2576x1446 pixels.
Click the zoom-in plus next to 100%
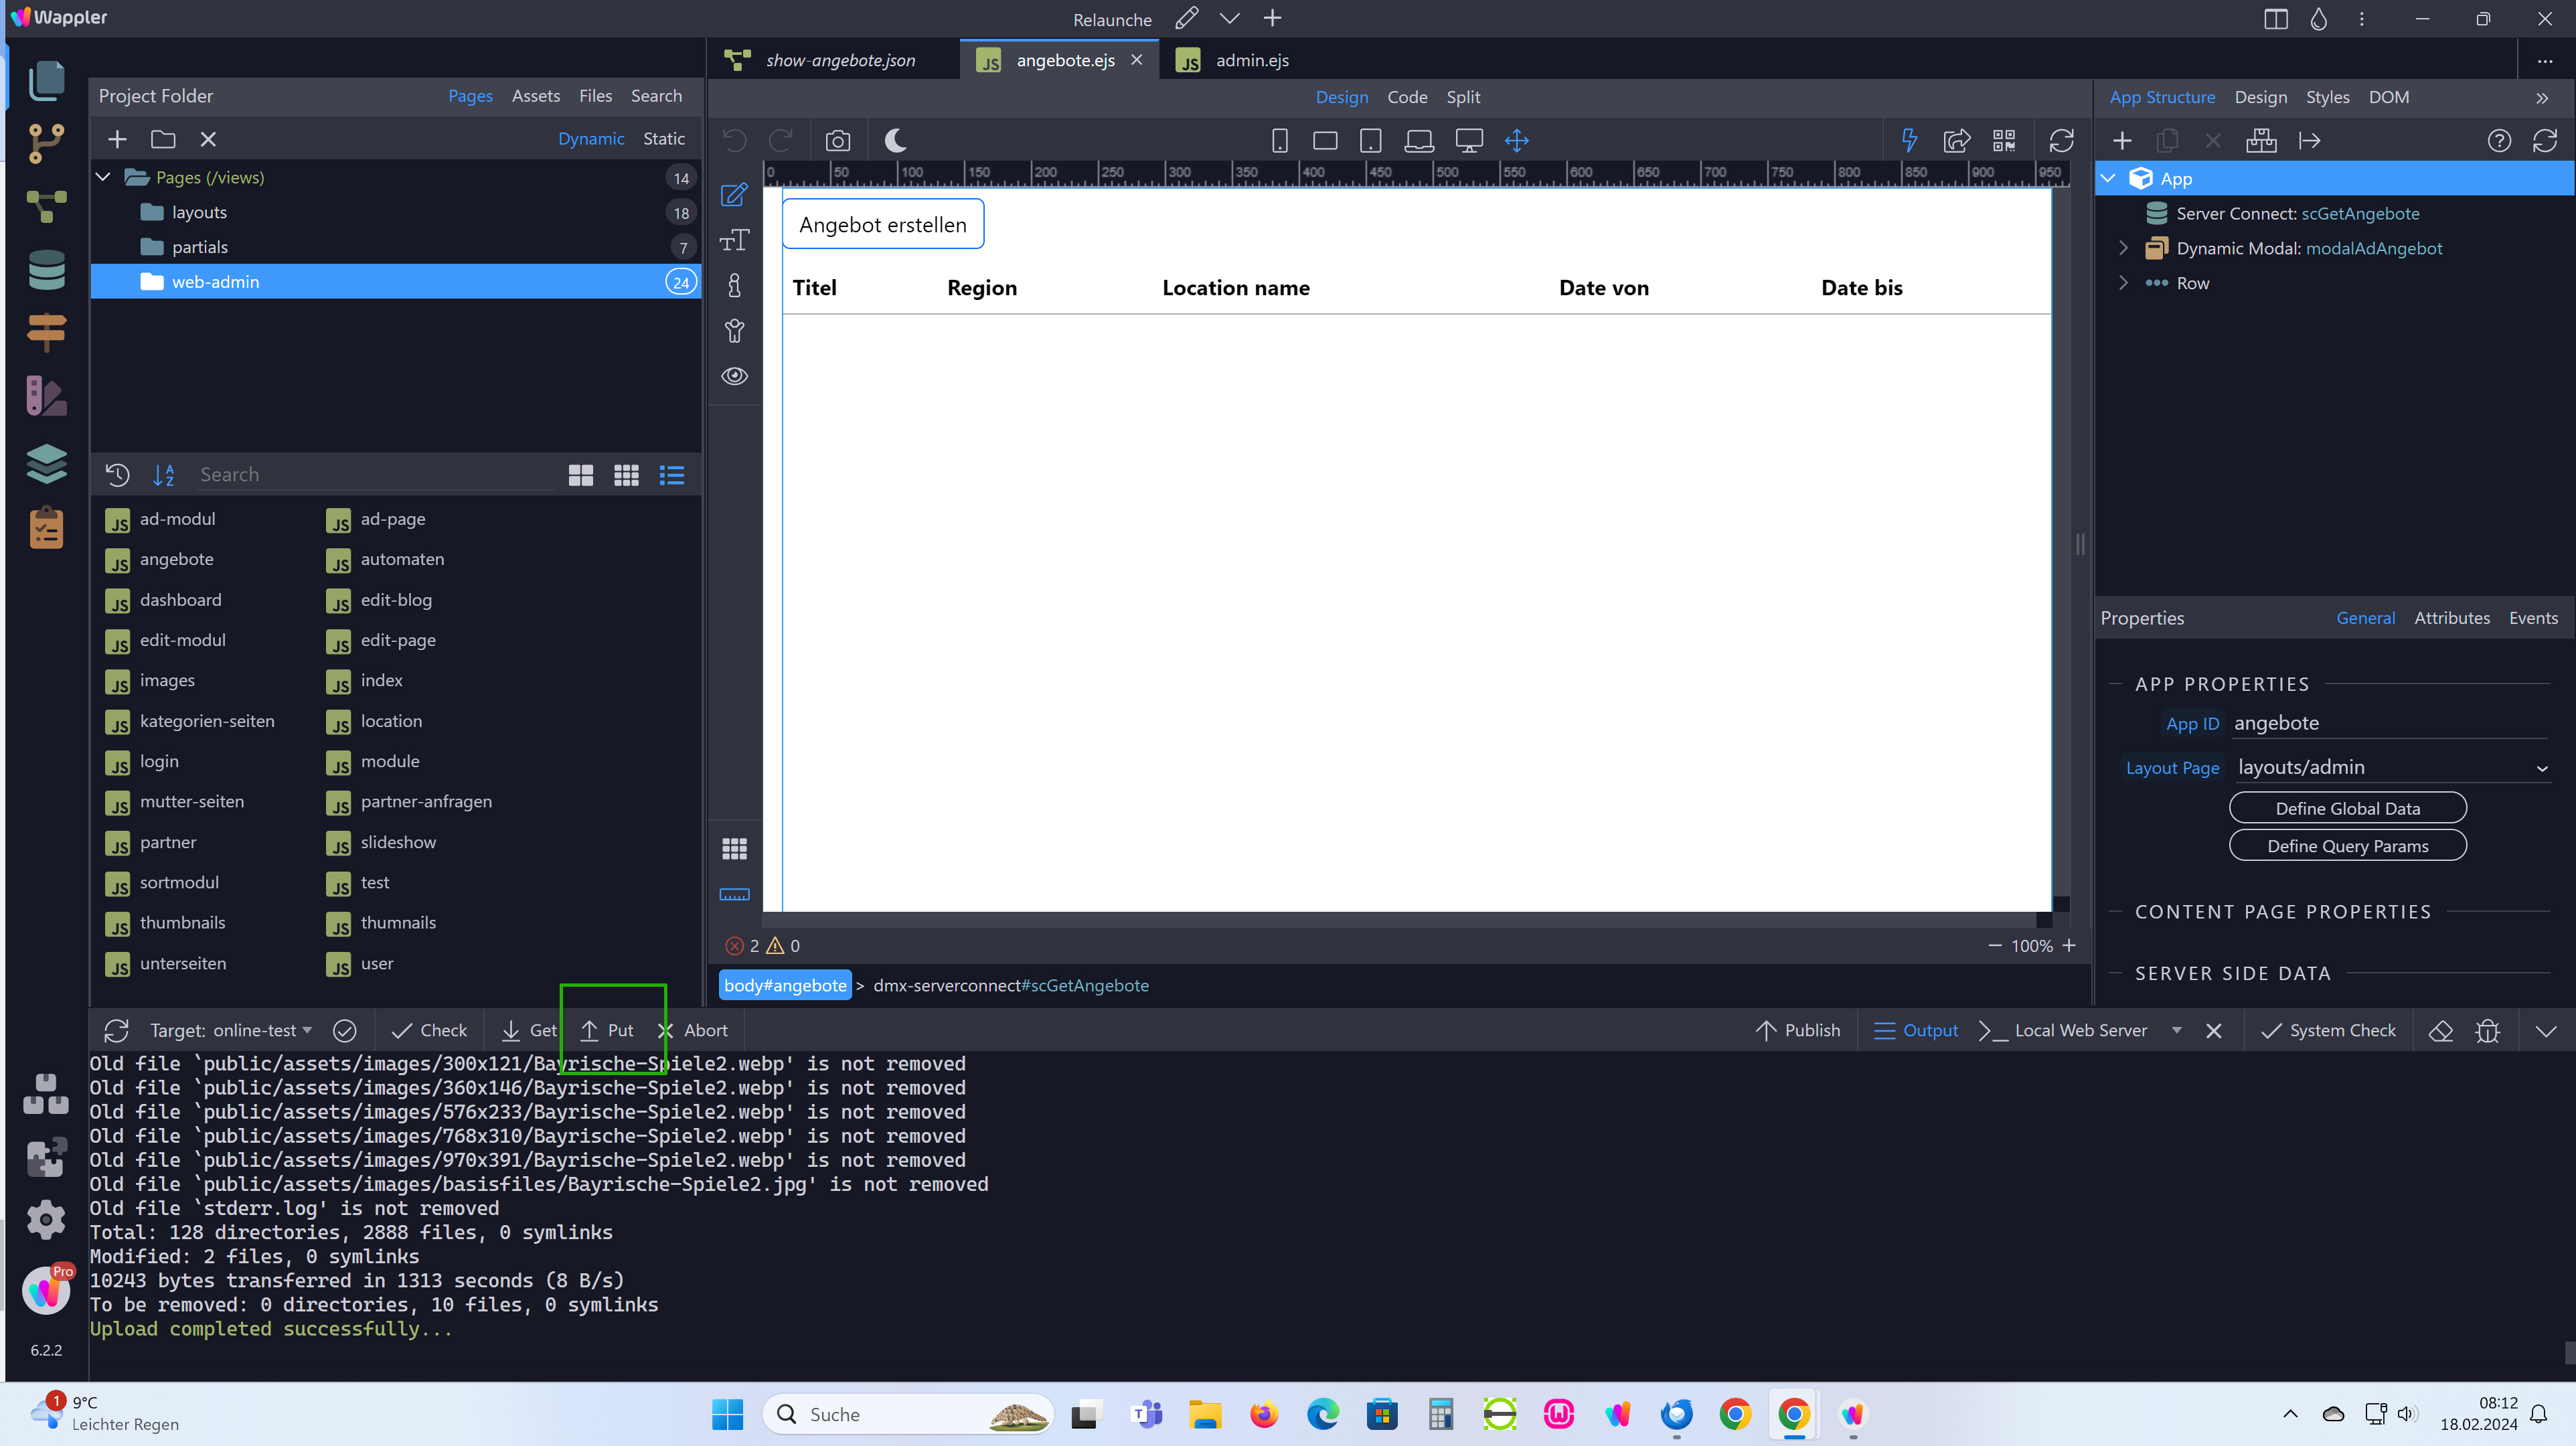tap(2069, 945)
